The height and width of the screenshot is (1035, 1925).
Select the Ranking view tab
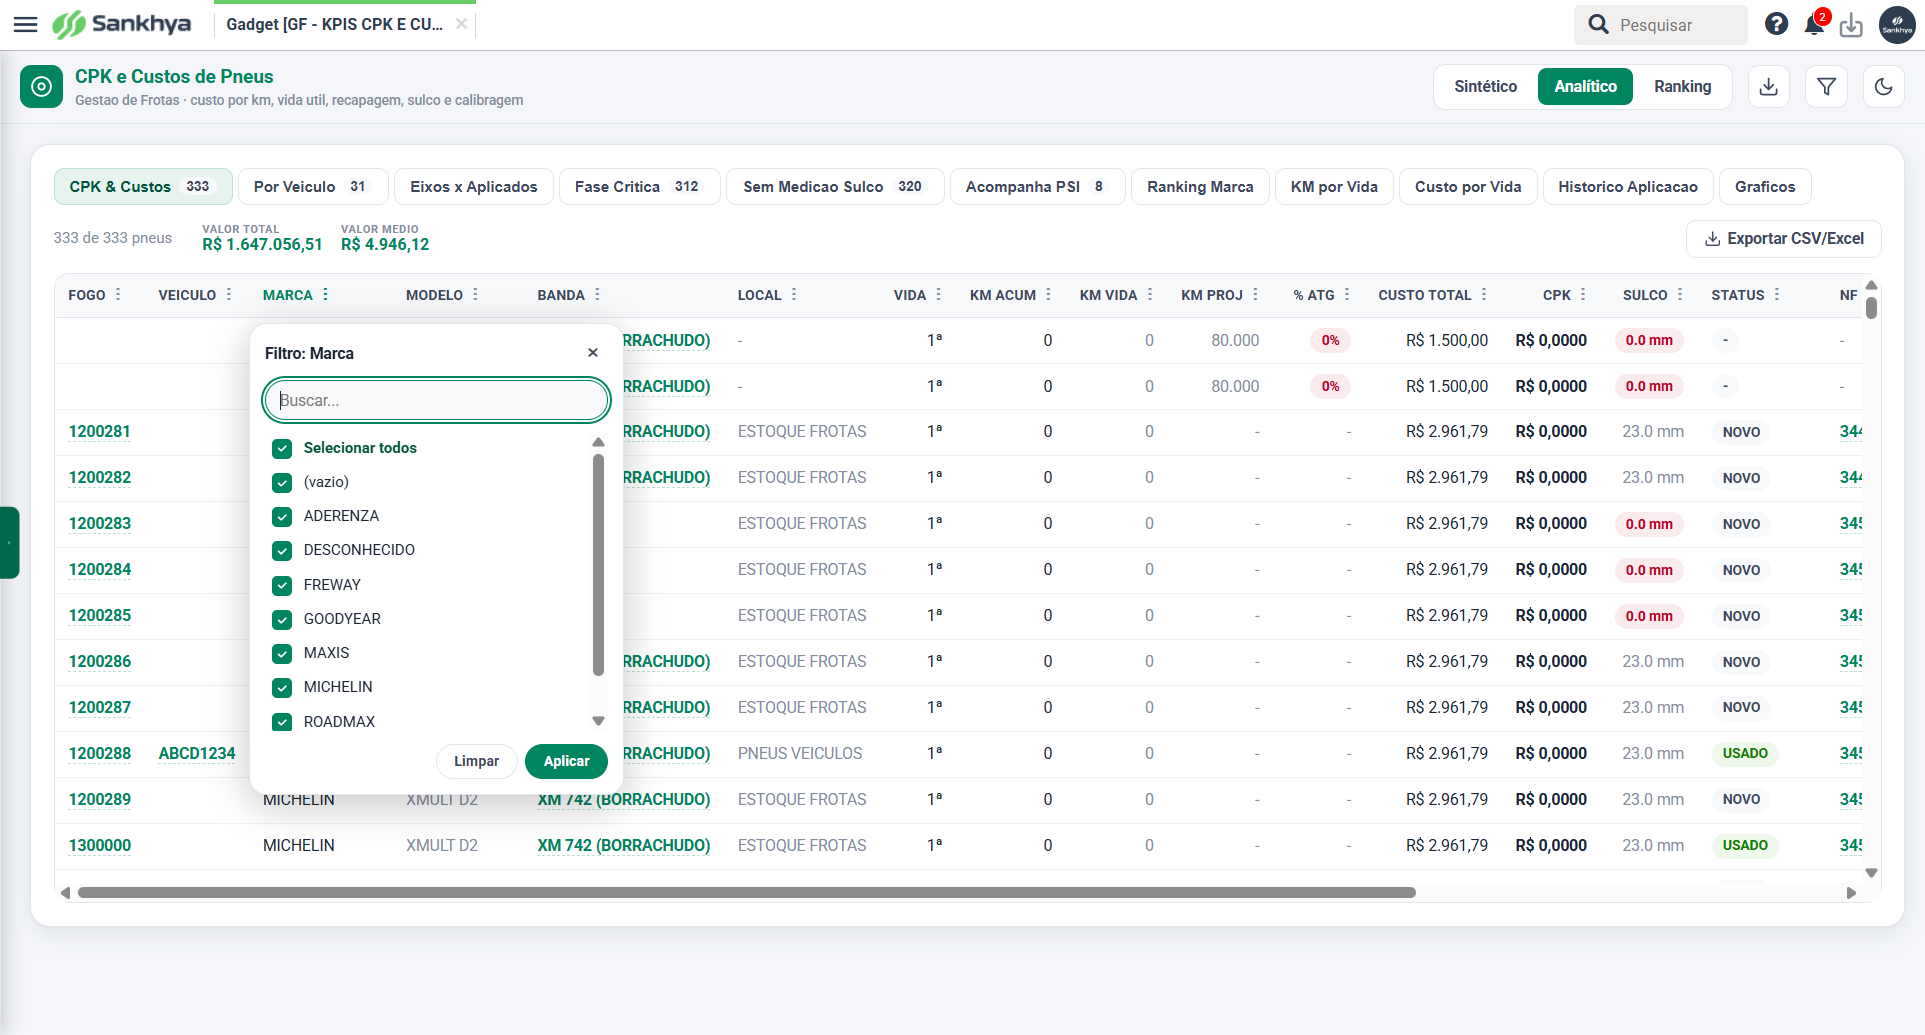(x=1682, y=87)
